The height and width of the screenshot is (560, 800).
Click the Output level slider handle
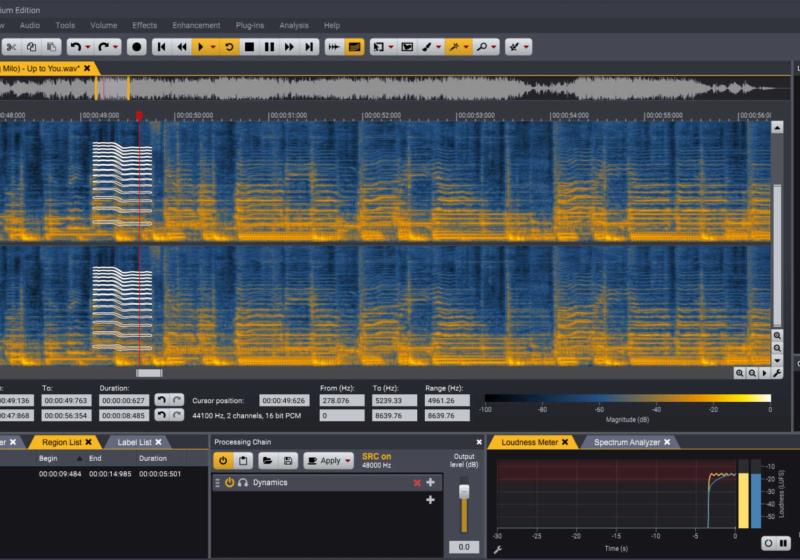463,493
